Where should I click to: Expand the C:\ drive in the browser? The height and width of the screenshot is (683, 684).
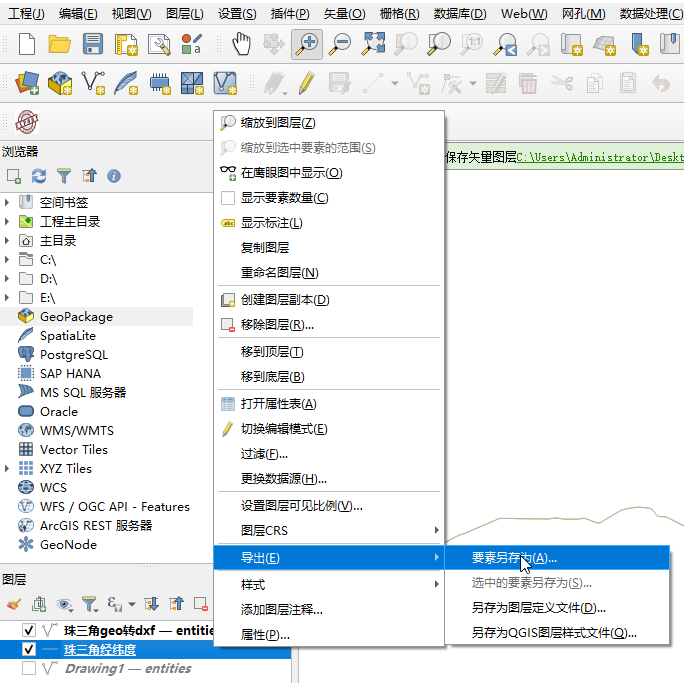8,260
